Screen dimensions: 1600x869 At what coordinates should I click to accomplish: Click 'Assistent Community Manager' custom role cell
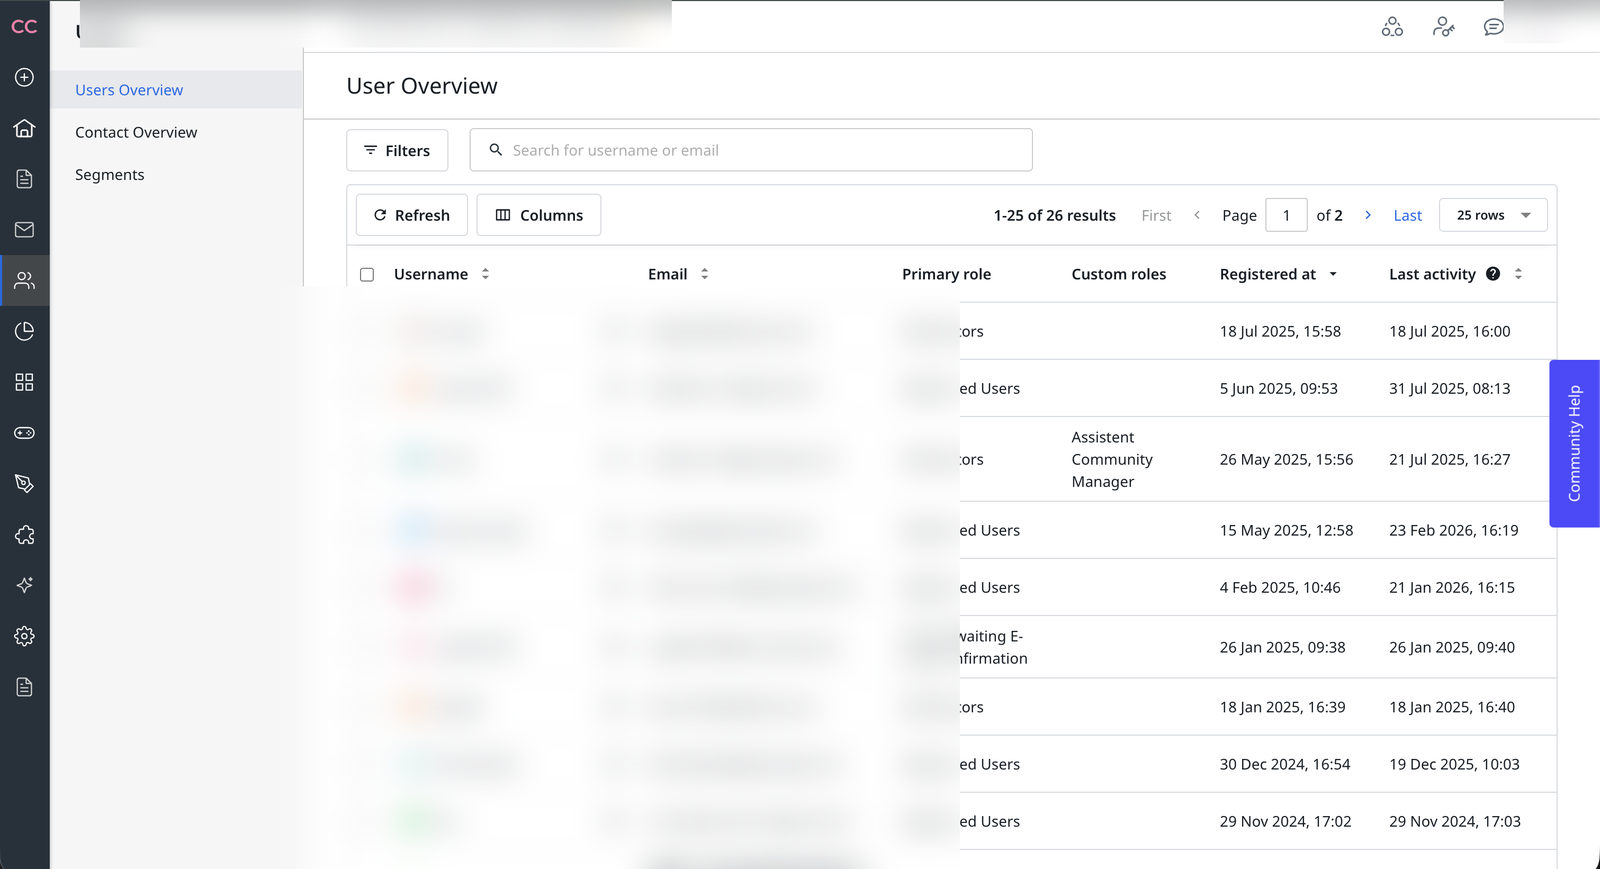pyautogui.click(x=1112, y=459)
